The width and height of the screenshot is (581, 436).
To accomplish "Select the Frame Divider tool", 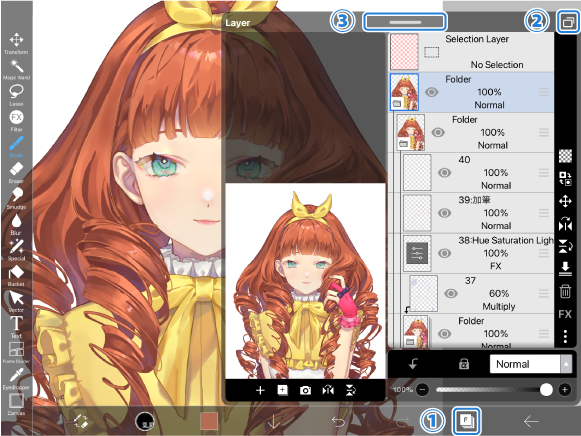I will (16, 353).
